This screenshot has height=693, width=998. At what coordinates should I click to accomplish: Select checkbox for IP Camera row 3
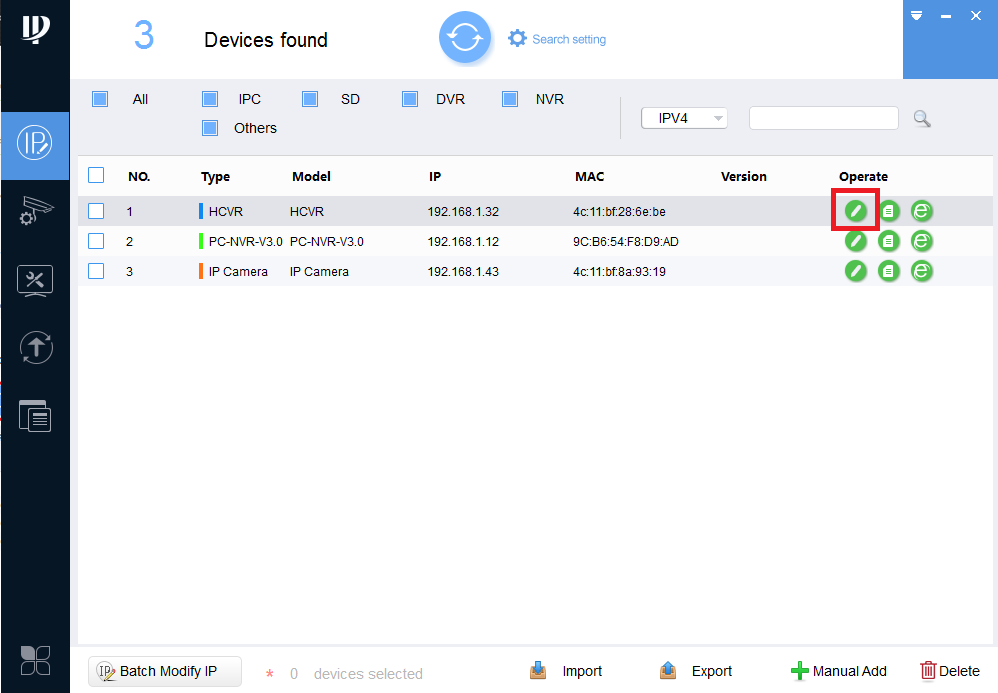96,271
